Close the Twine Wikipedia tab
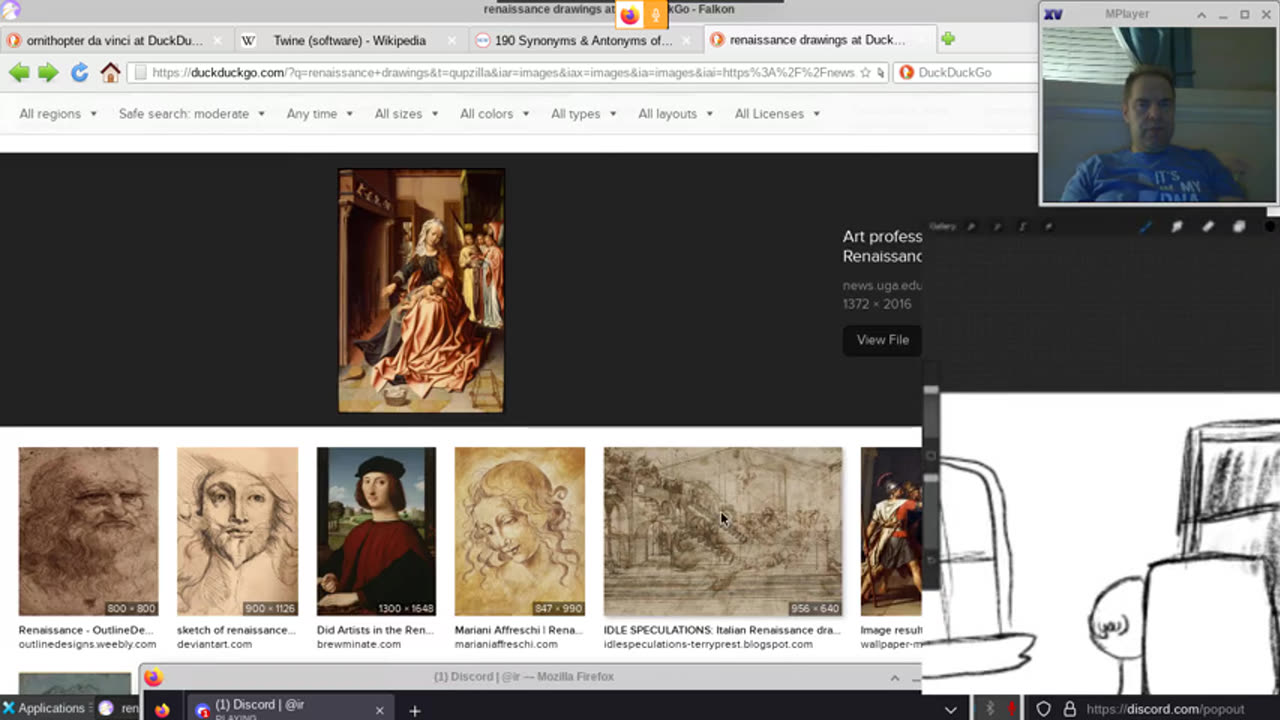This screenshot has width=1280, height=720. click(x=452, y=40)
